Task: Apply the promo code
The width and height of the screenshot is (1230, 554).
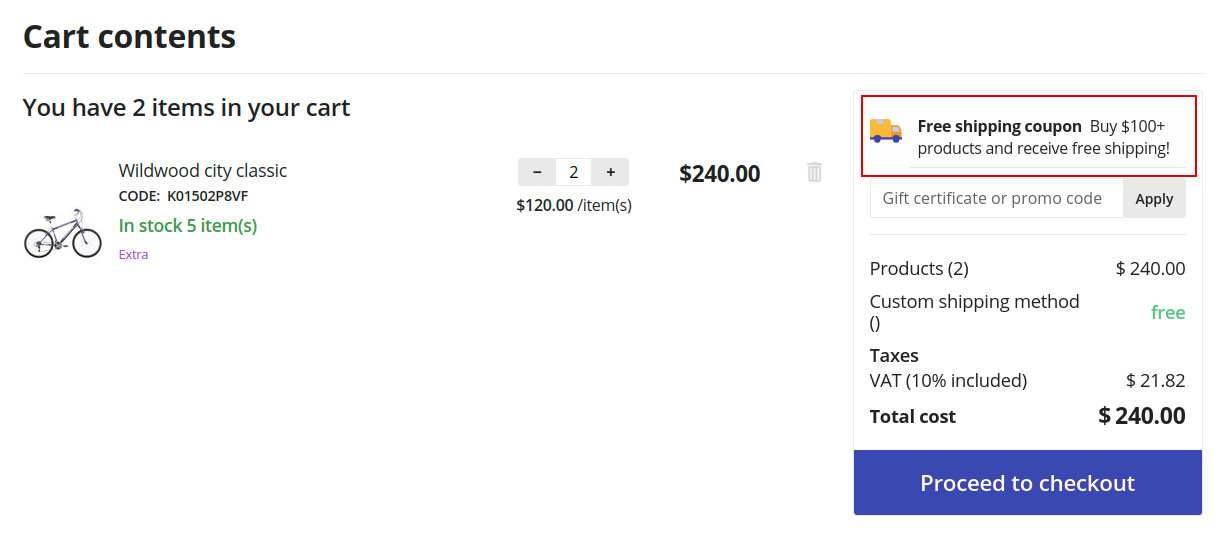Action: coord(1154,198)
